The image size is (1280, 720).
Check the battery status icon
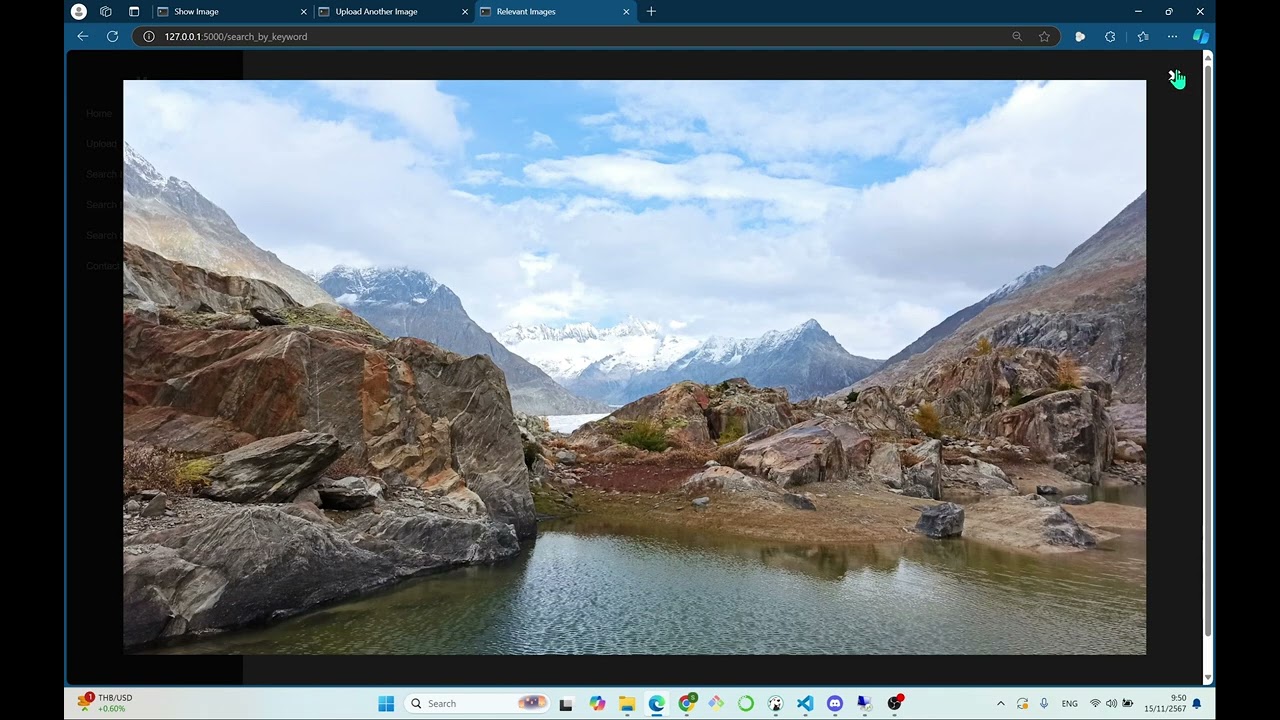(x=1128, y=704)
